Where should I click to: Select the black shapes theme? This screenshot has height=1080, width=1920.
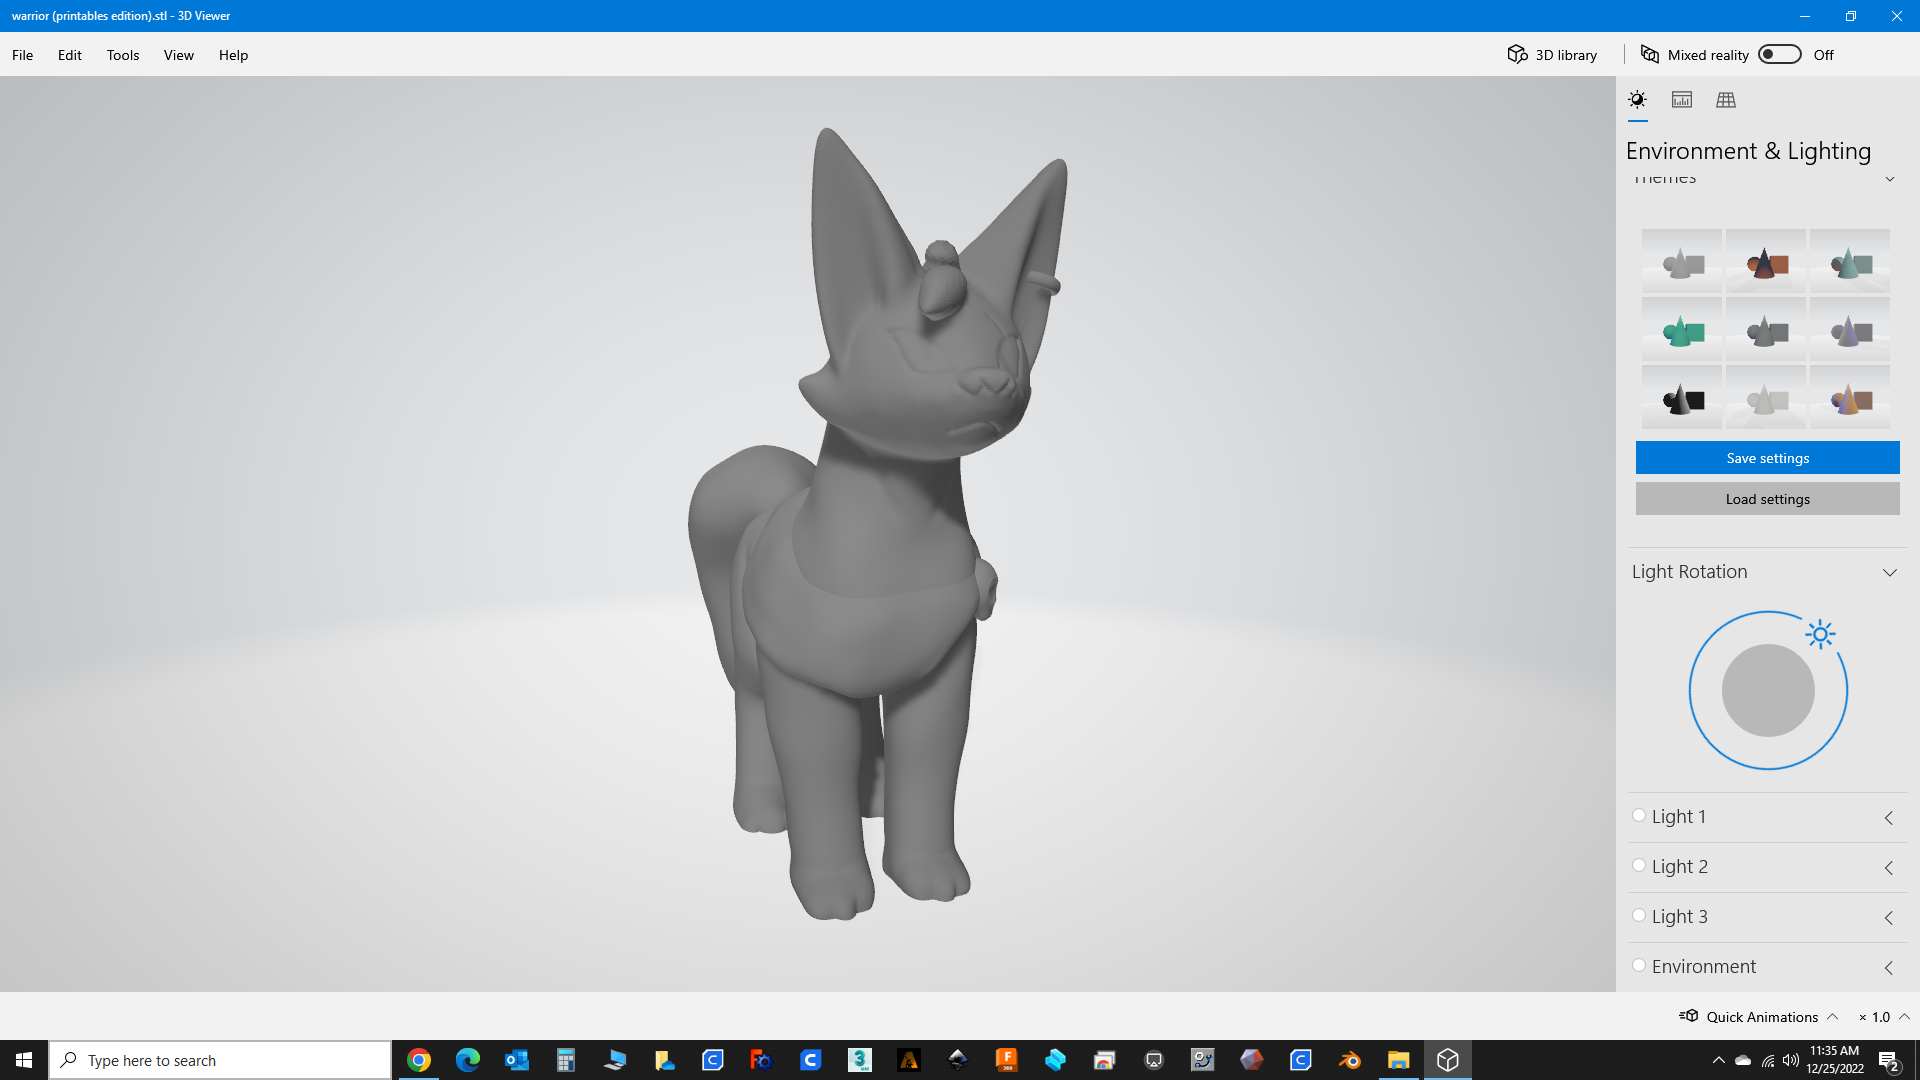point(1682,398)
